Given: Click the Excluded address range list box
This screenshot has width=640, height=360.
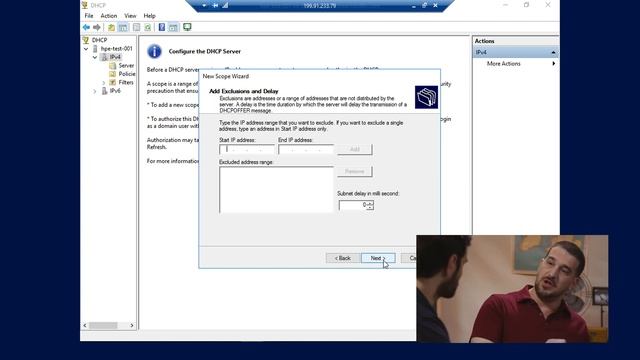Looking at the screenshot, I should (x=276, y=189).
